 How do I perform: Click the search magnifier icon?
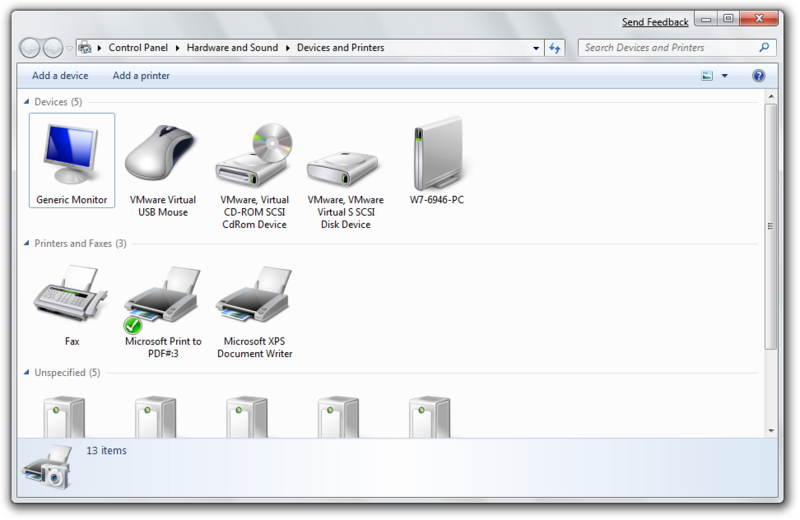click(764, 47)
